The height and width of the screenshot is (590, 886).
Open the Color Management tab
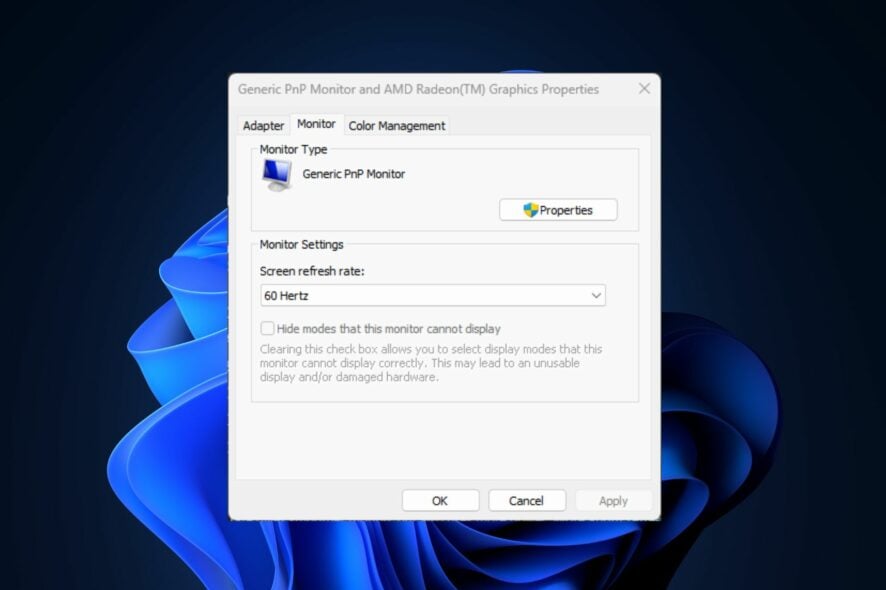tap(397, 125)
